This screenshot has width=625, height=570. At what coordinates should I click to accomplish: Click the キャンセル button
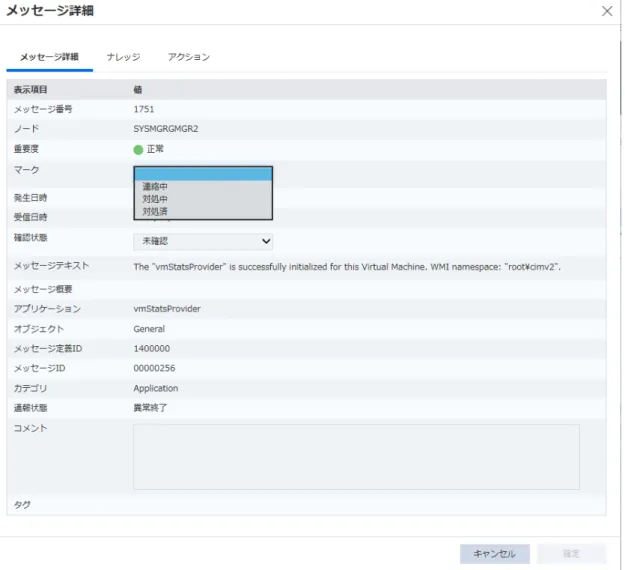(x=494, y=553)
